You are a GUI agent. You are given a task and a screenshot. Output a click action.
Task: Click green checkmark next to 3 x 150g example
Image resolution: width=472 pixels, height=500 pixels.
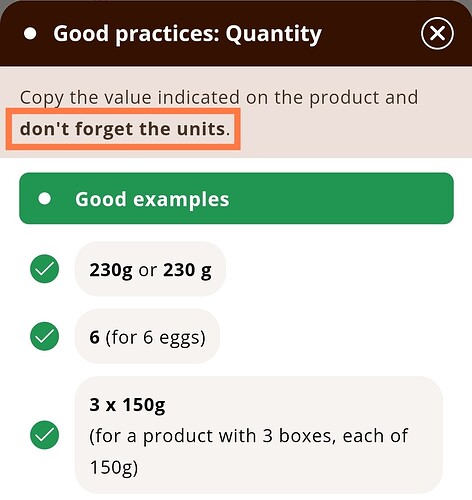45,435
